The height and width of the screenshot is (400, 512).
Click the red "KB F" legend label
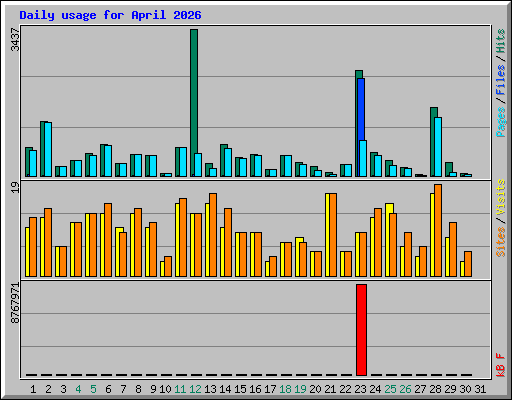point(501,365)
